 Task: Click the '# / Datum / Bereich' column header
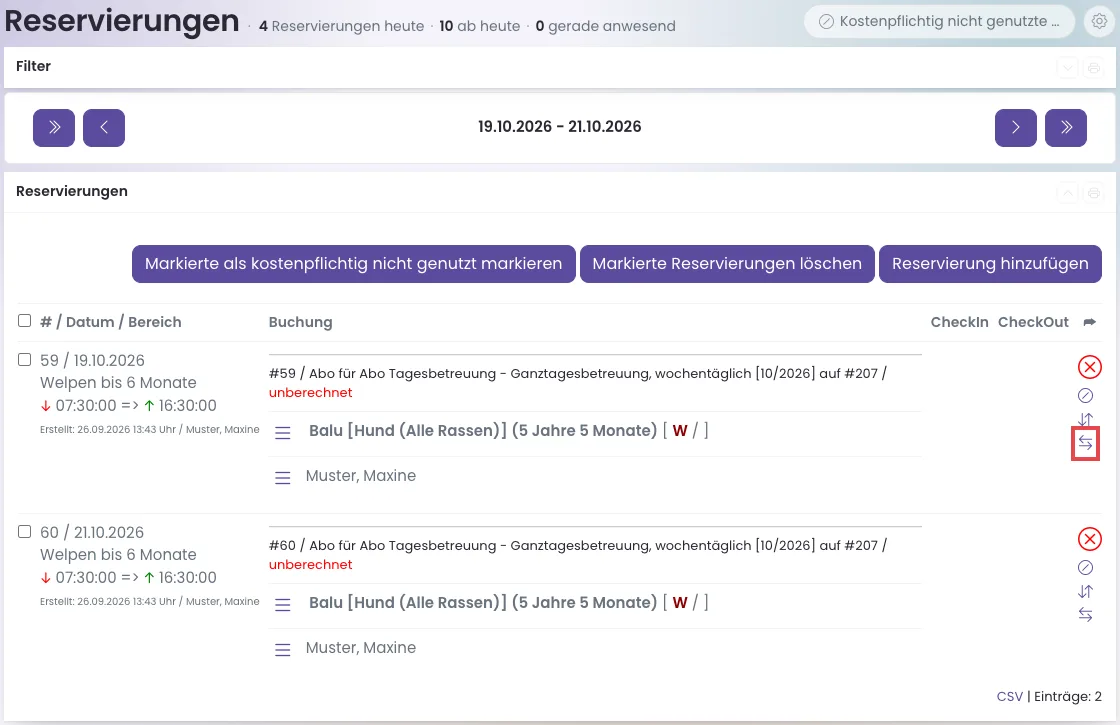[x=111, y=322]
